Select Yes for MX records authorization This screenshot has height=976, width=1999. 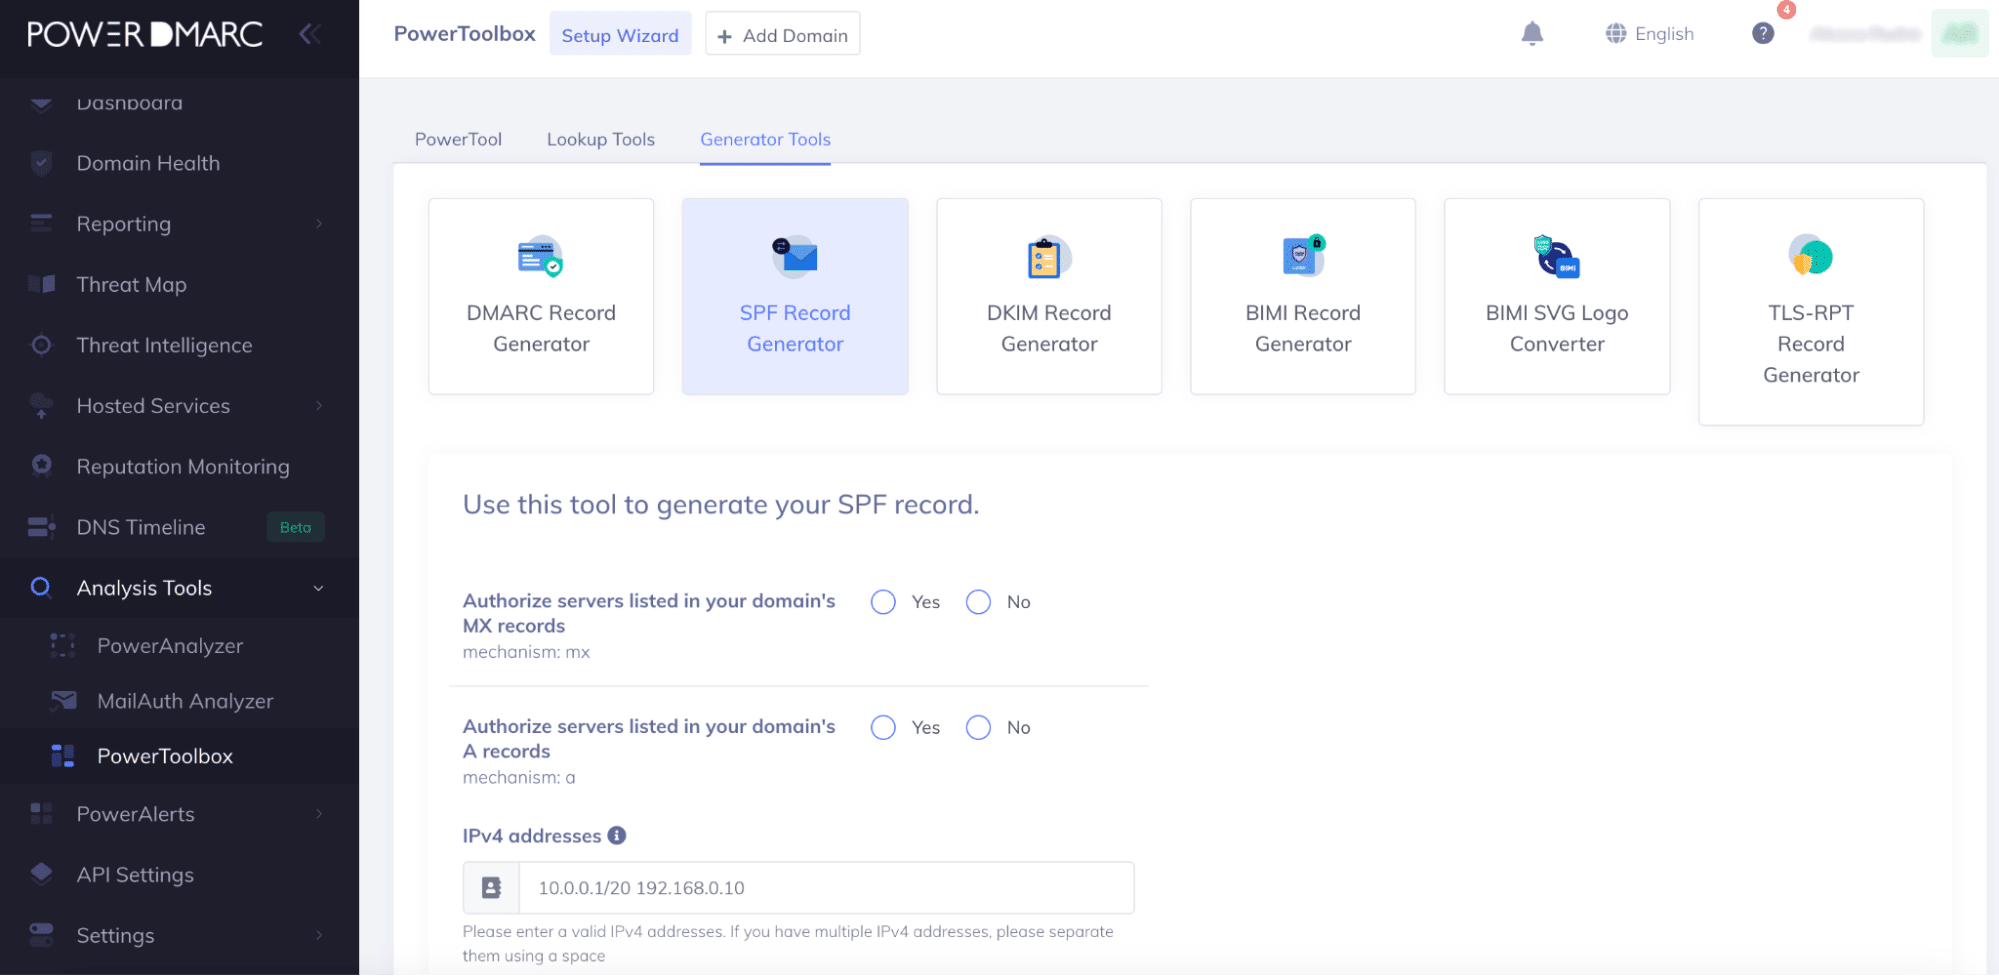pyautogui.click(x=883, y=602)
